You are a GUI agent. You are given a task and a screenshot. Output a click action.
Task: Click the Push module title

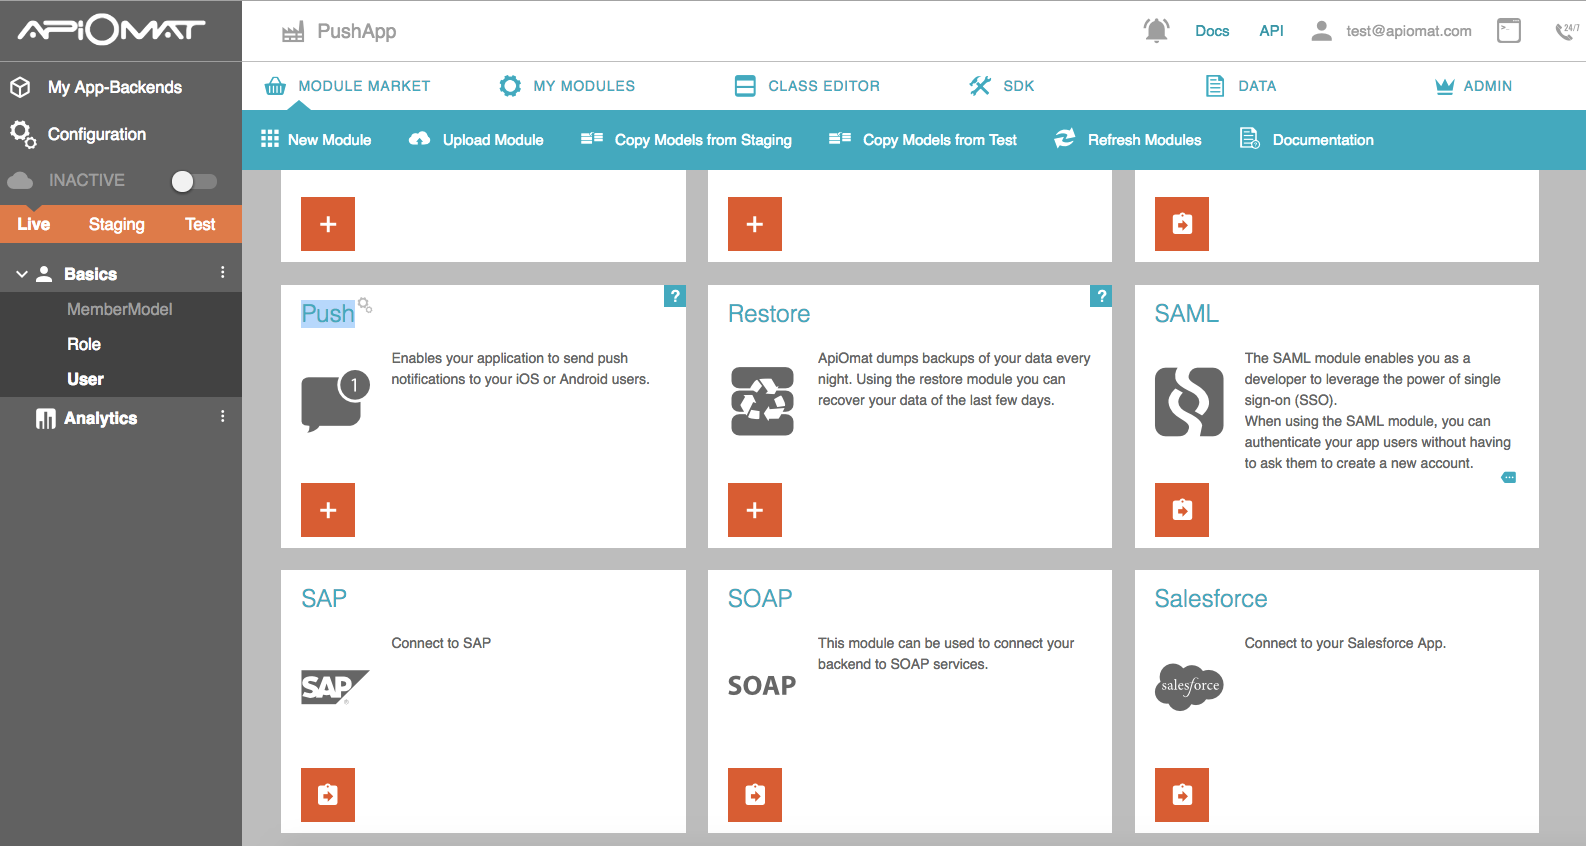tap(328, 314)
